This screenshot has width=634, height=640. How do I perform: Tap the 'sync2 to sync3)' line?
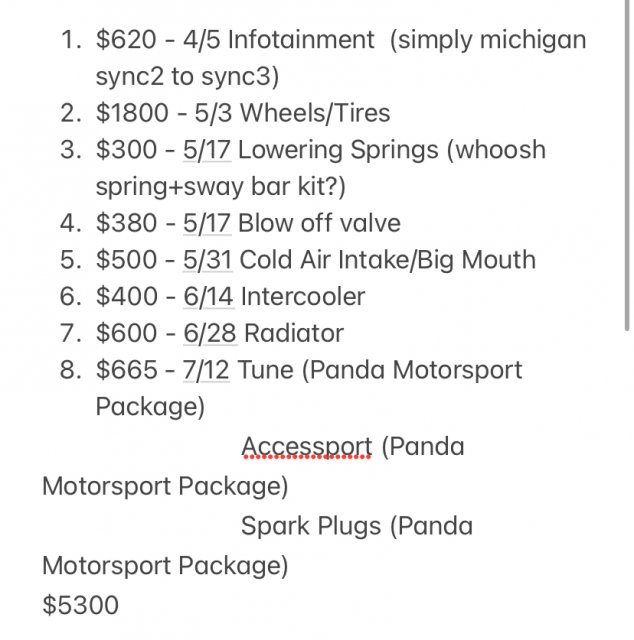click(x=187, y=76)
